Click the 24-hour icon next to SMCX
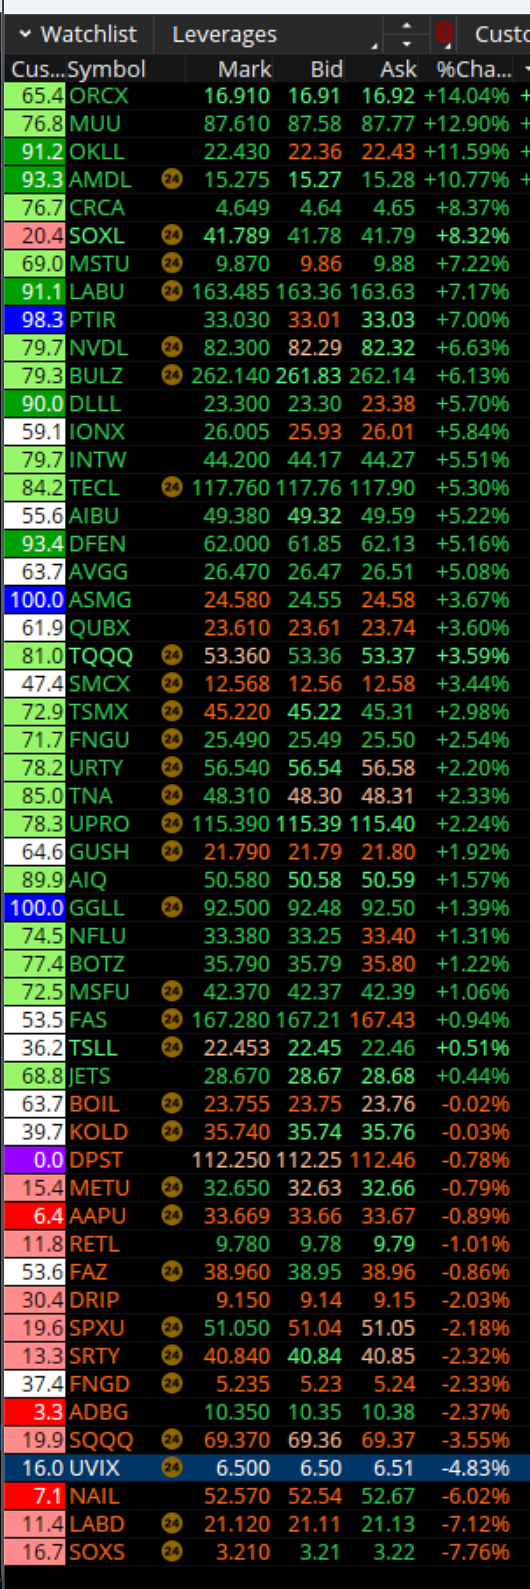Screen dimensions: 530x1589 pyautogui.click(x=172, y=684)
